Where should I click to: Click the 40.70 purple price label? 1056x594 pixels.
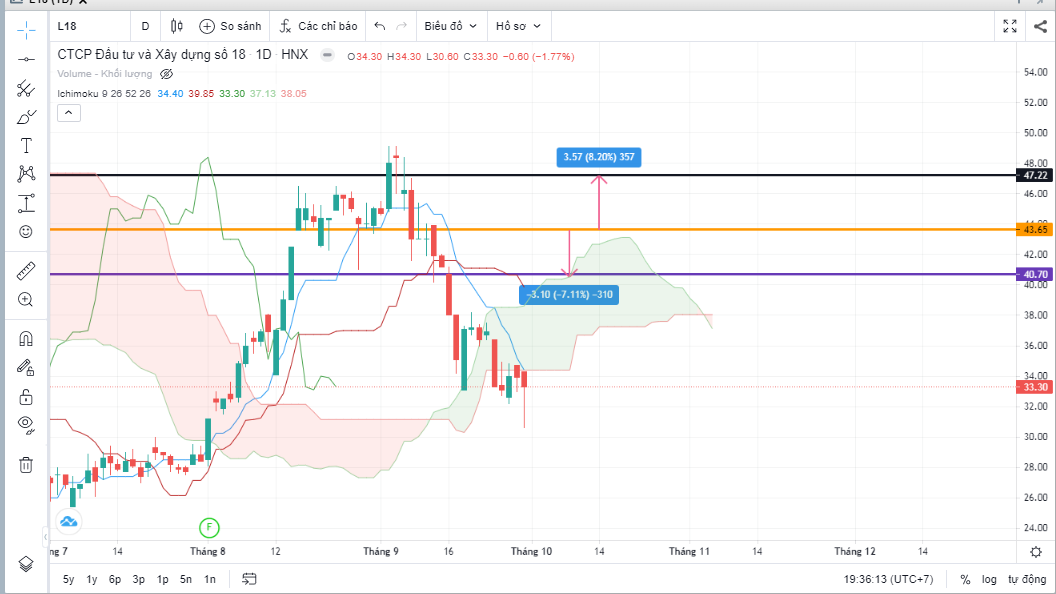(1034, 274)
